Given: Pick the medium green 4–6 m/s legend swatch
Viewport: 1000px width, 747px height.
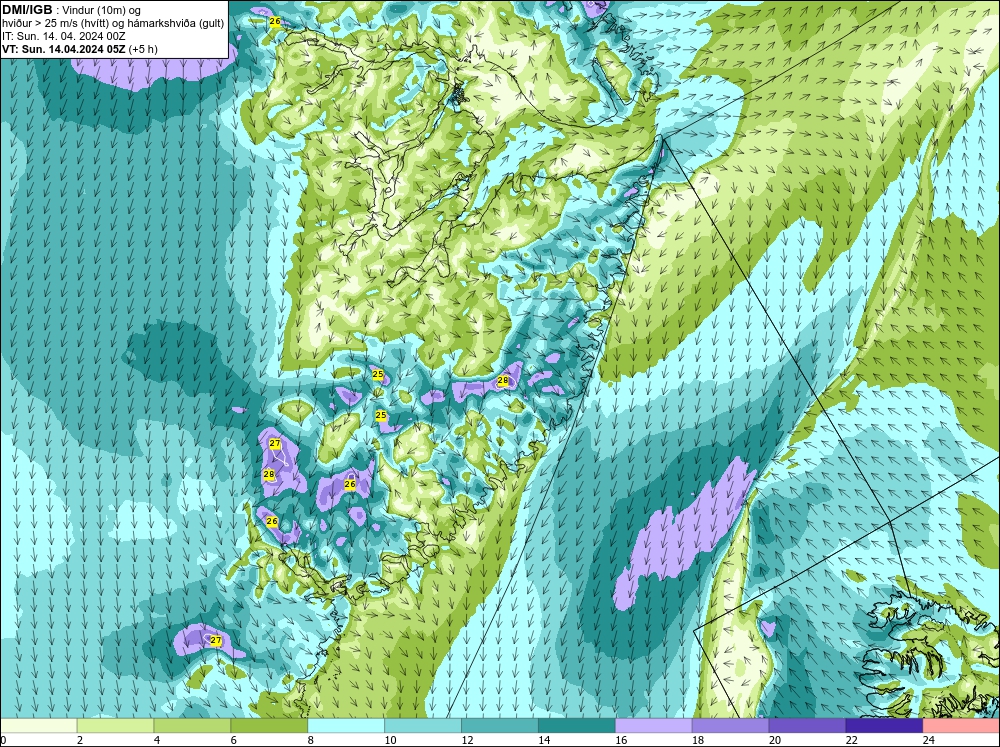Looking at the screenshot, I should click(192, 726).
